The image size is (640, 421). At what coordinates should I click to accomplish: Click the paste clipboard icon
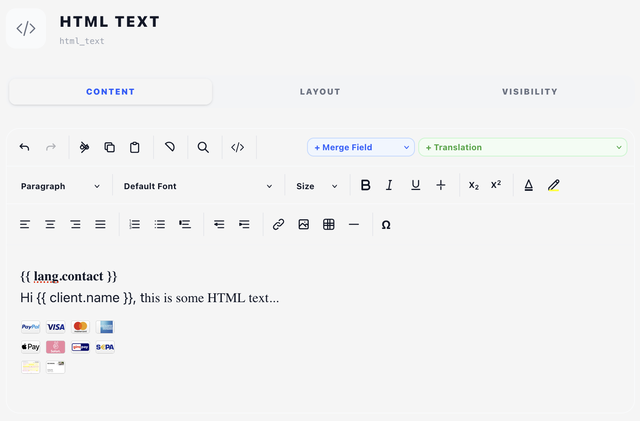pyautogui.click(x=135, y=147)
